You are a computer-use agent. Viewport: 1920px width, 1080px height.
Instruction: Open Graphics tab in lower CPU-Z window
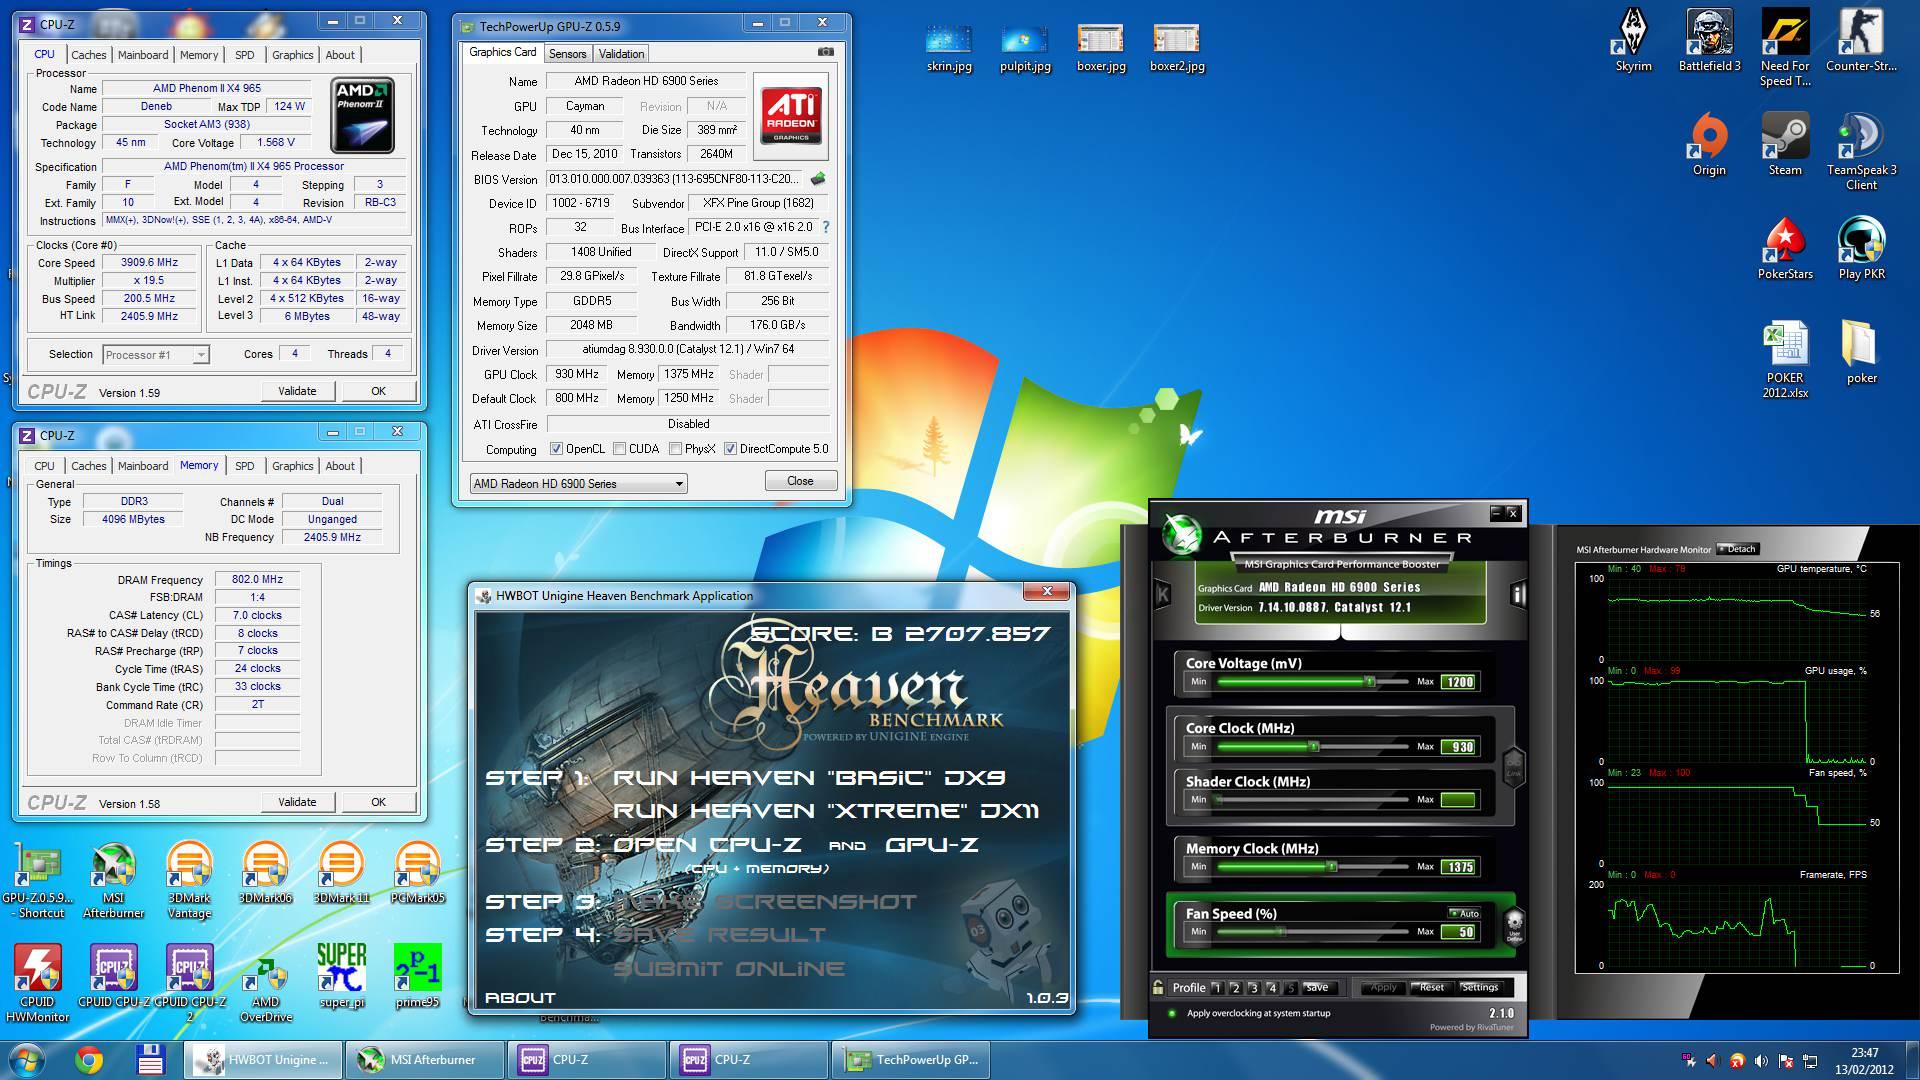(292, 466)
